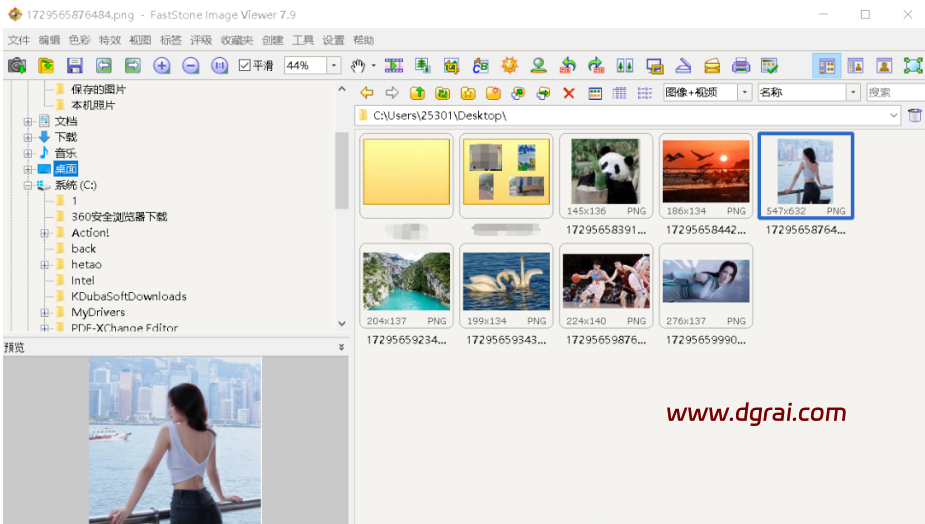925x524 pixels.
Task: Open the 名称 sort order dropdown
Action: point(853,93)
